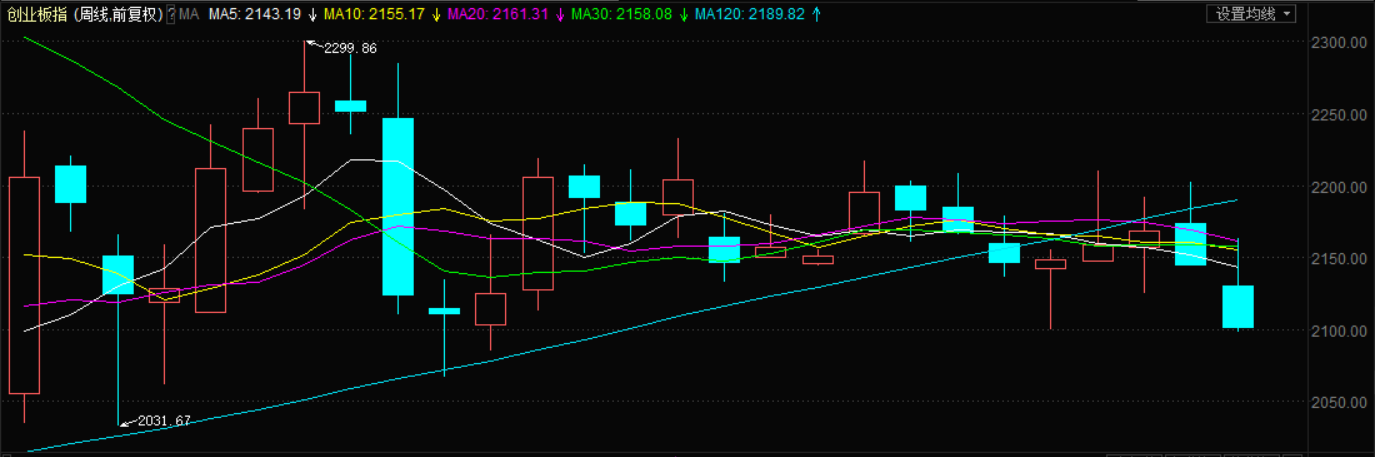Screen dimensions: 1375x457
Task: Click the last cyan candlestick on the right
Action: (1237, 307)
